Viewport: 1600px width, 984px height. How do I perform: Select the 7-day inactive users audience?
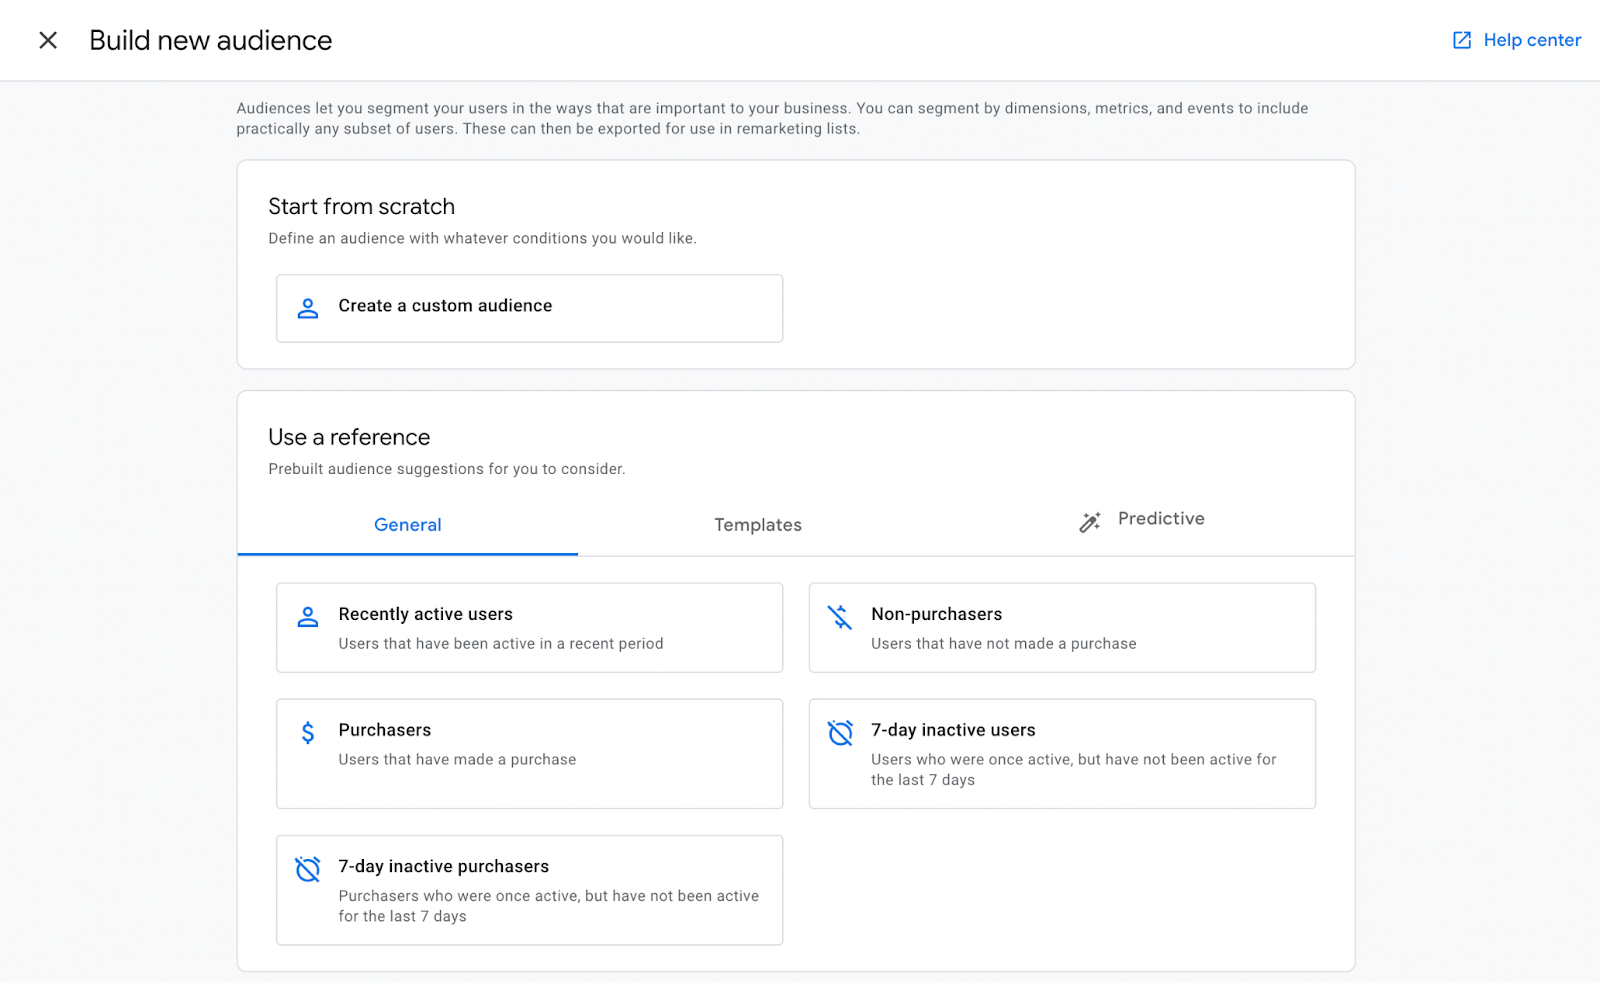(x=1062, y=753)
